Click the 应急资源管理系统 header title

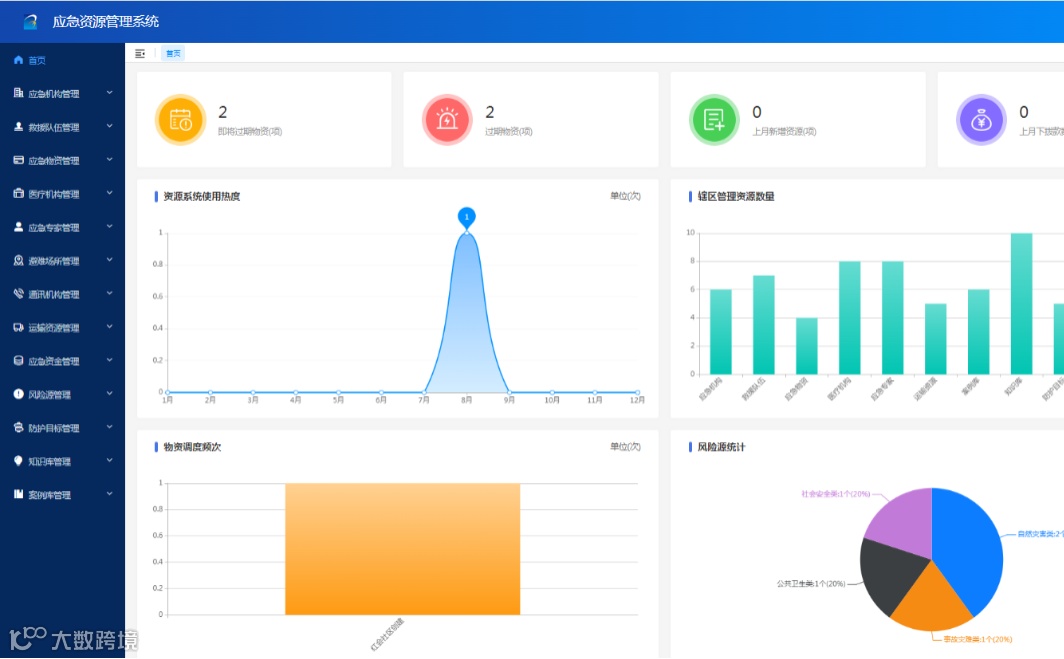[106, 22]
